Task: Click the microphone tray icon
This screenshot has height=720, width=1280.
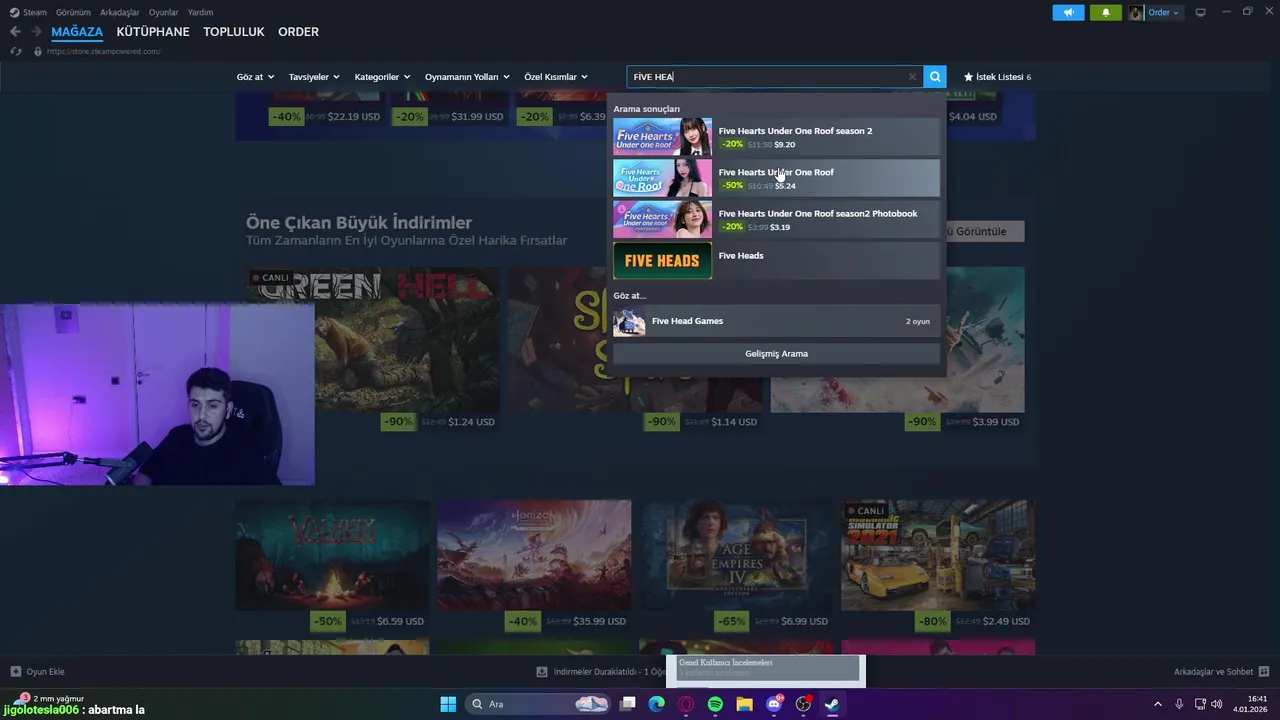Action: point(1179,704)
